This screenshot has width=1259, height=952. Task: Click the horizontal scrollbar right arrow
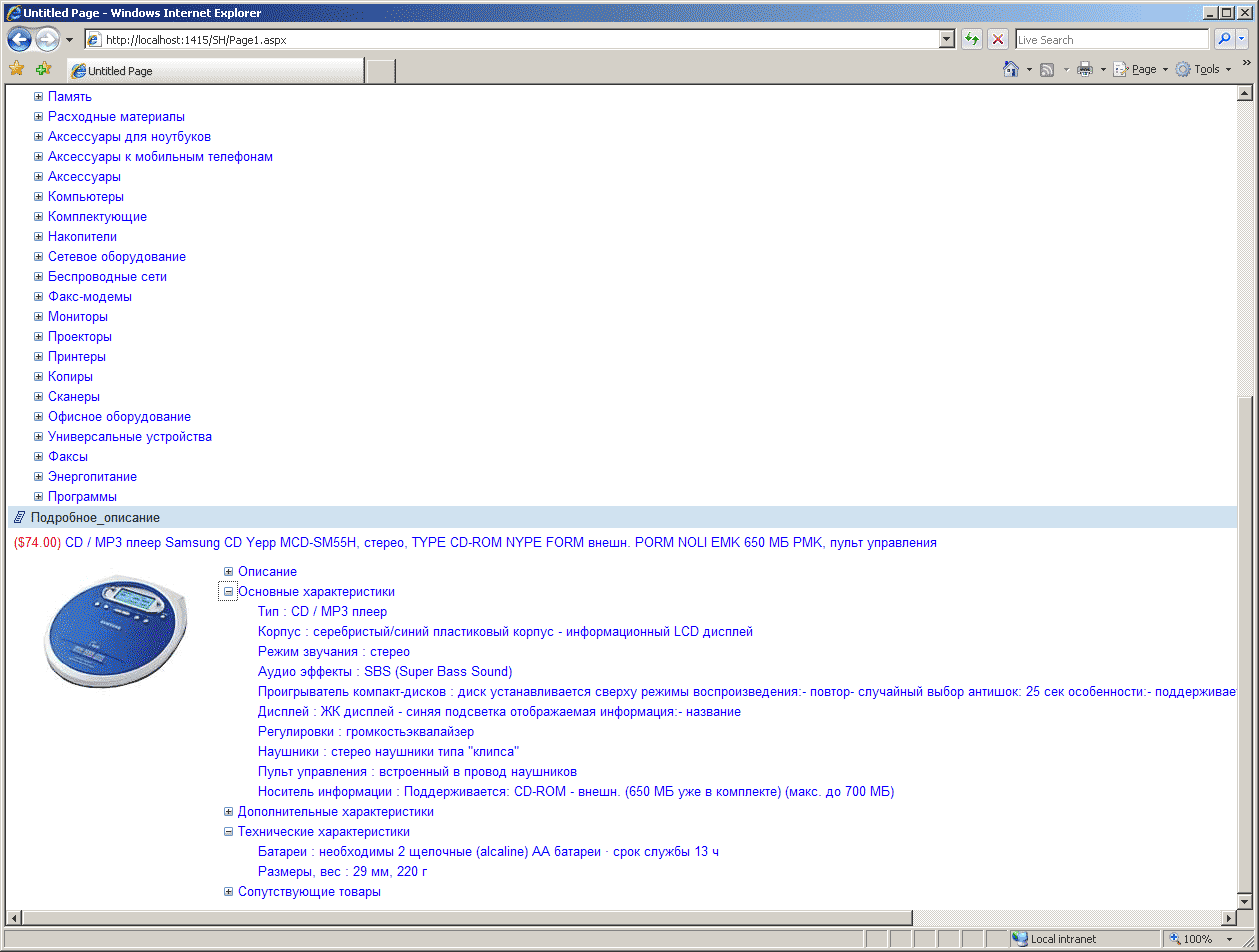[x=1229, y=918]
